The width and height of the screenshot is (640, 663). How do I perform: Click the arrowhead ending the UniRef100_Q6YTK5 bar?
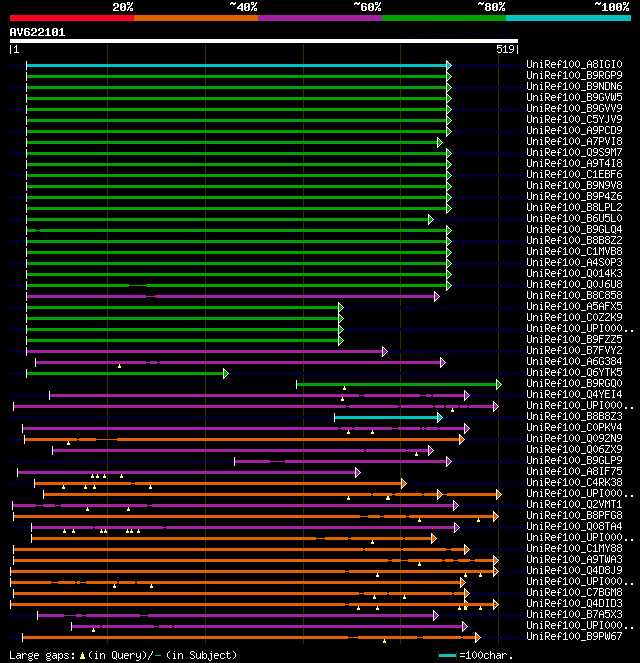coord(226,373)
